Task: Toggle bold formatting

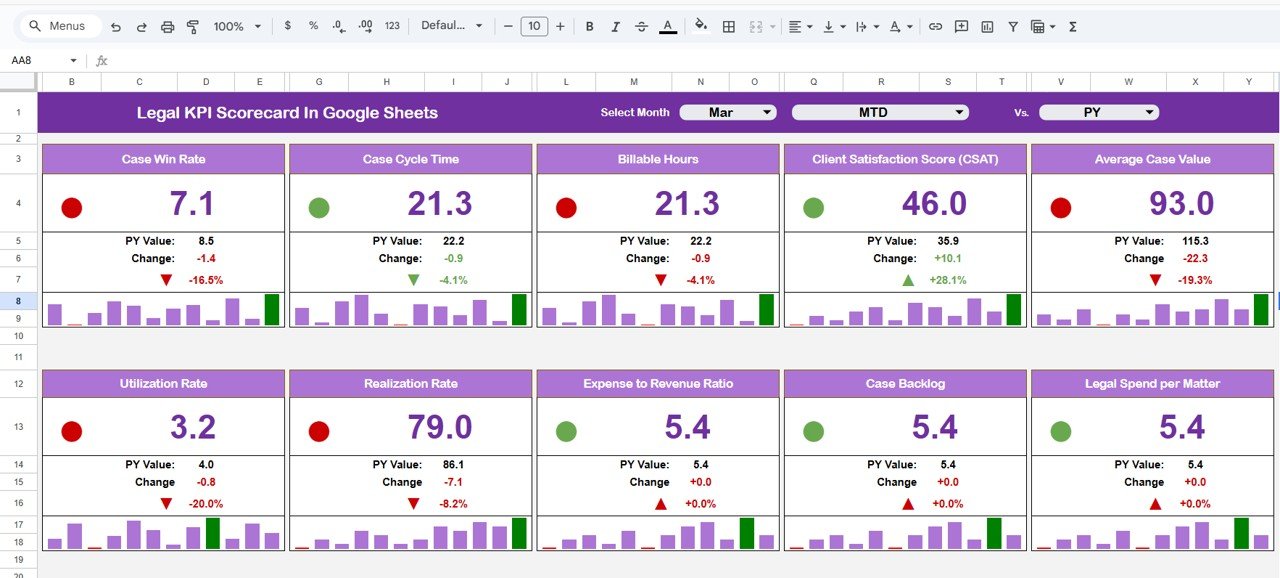Action: pyautogui.click(x=589, y=26)
